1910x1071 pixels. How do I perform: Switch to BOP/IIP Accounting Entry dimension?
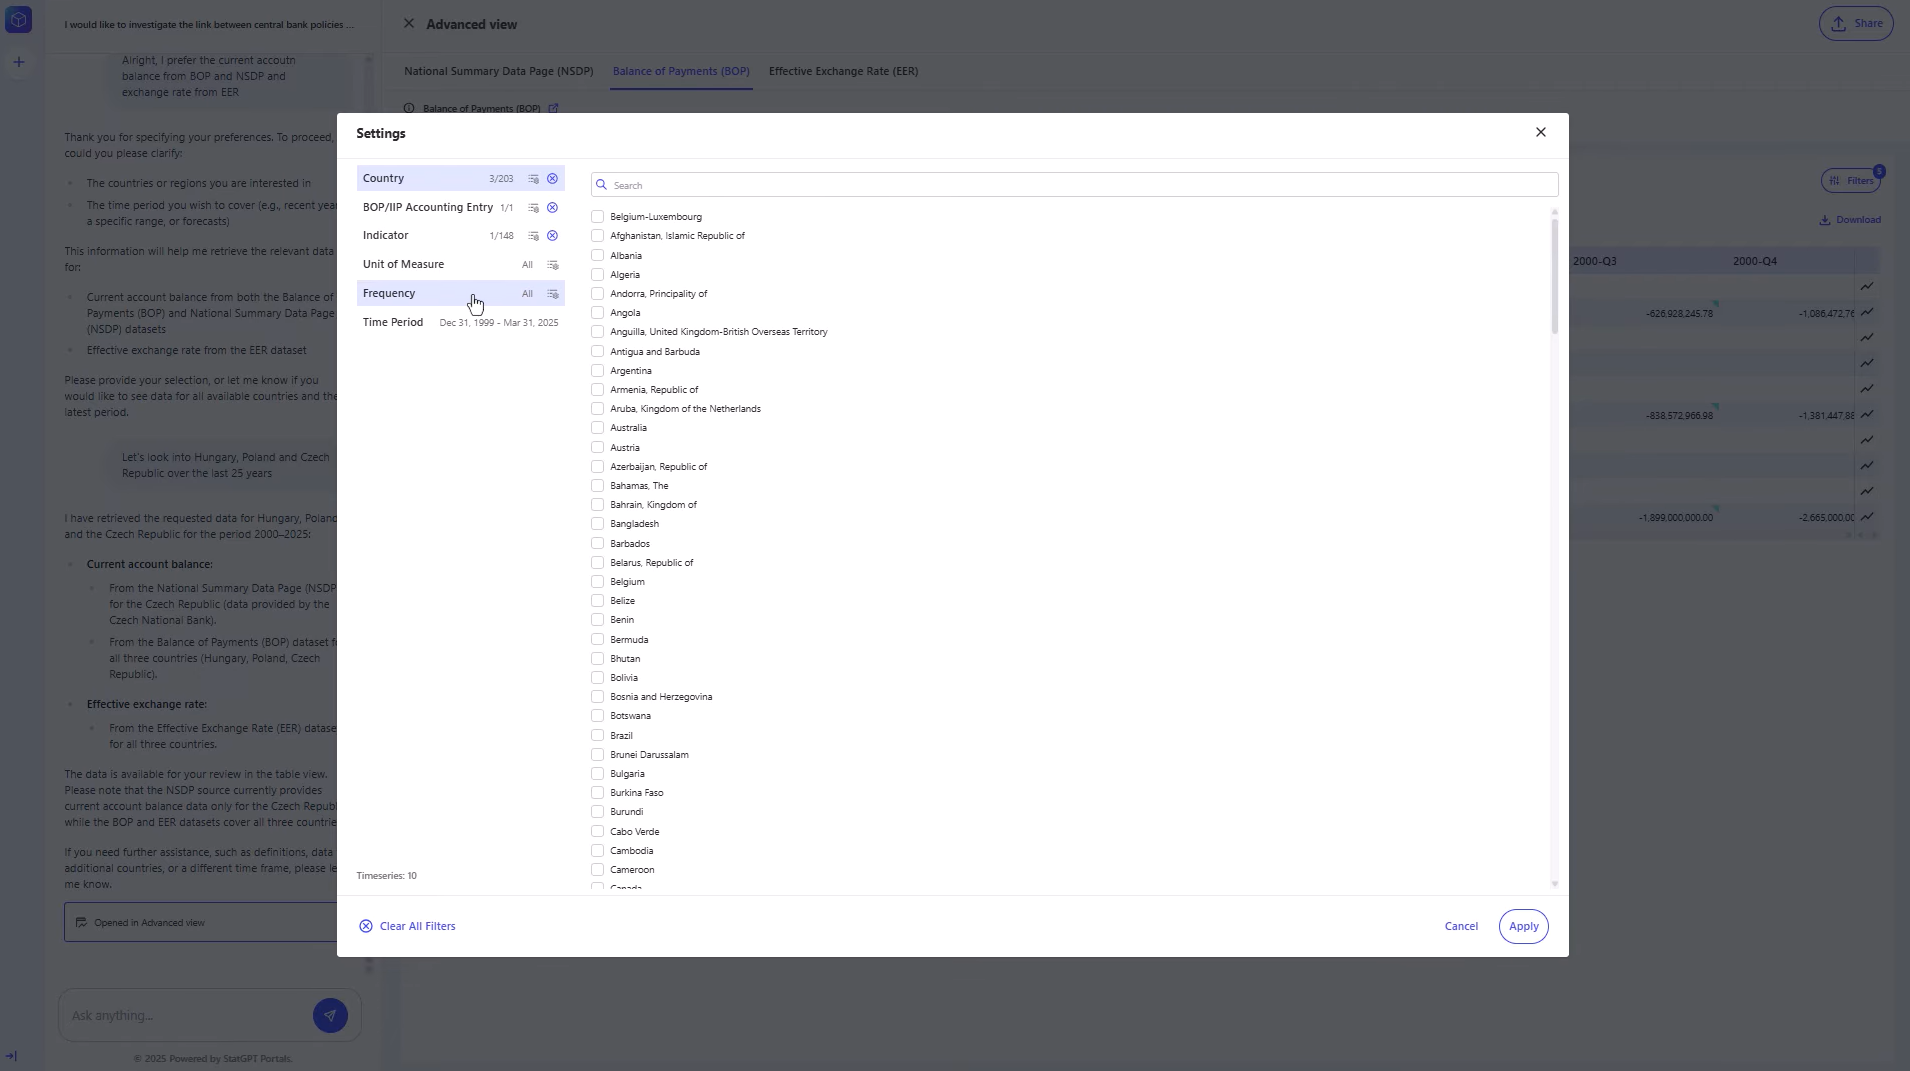[427, 208]
